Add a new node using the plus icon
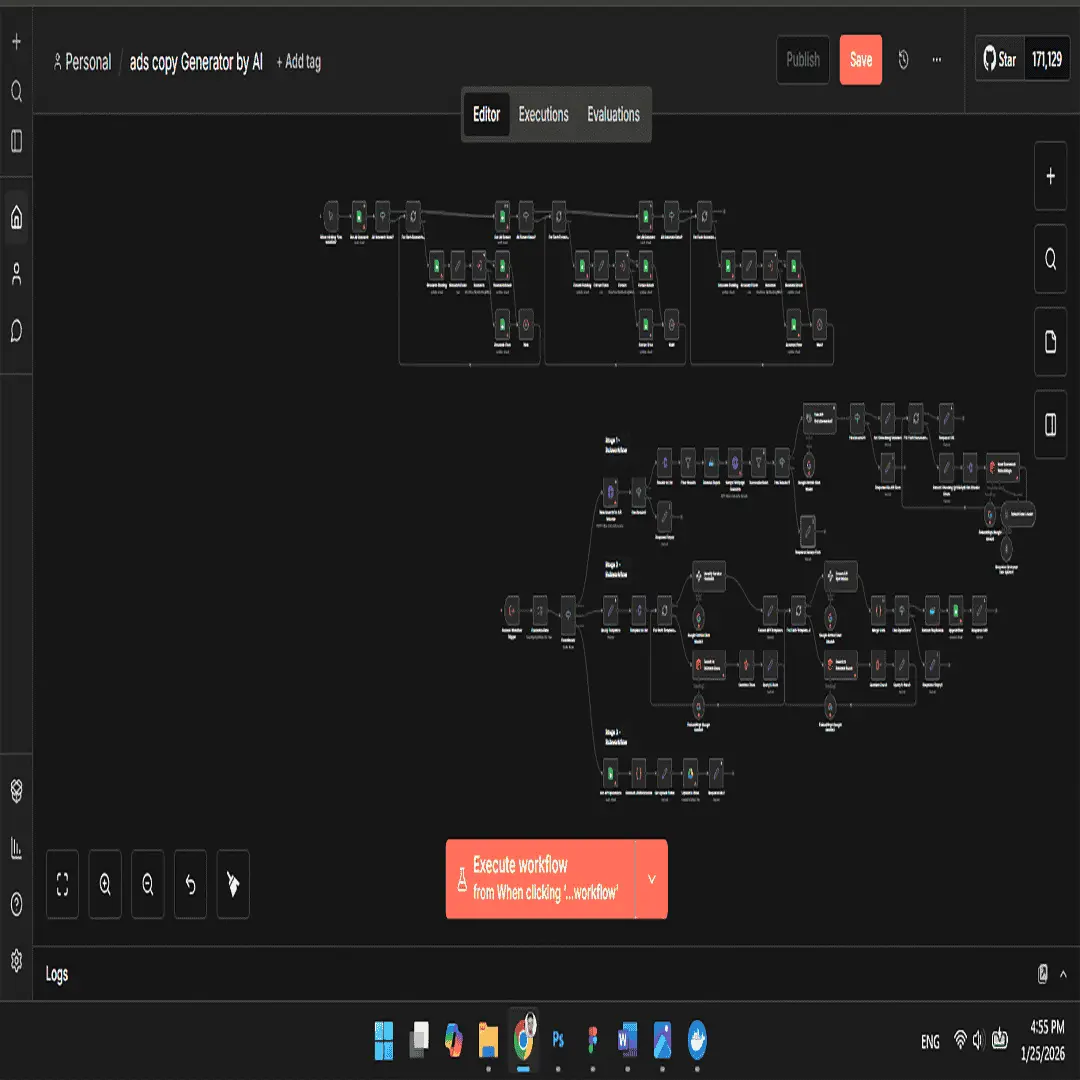 [x=1050, y=177]
